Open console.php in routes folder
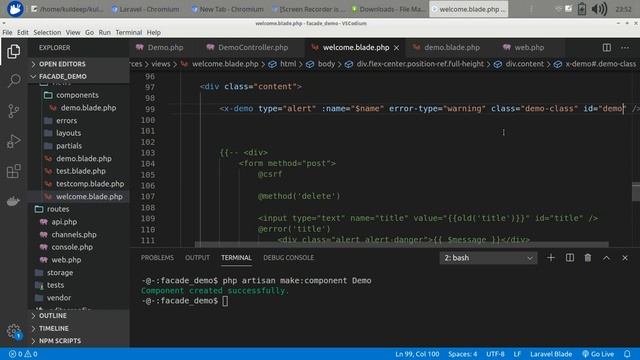Screen dimensions: 640x360 coord(72,247)
